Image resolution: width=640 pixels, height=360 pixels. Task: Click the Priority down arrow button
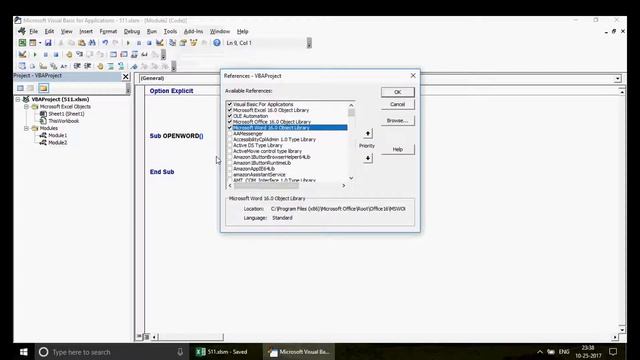tap(368, 158)
